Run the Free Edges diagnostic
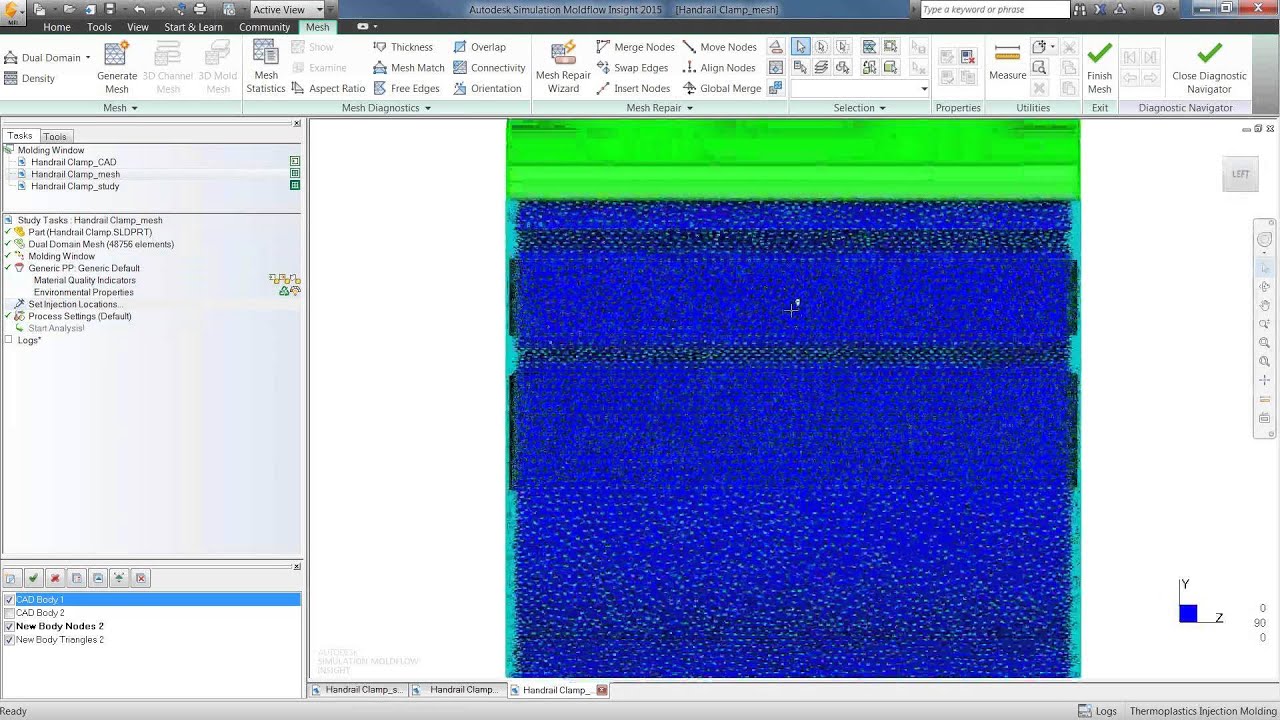This screenshot has width=1280, height=720. [405, 89]
